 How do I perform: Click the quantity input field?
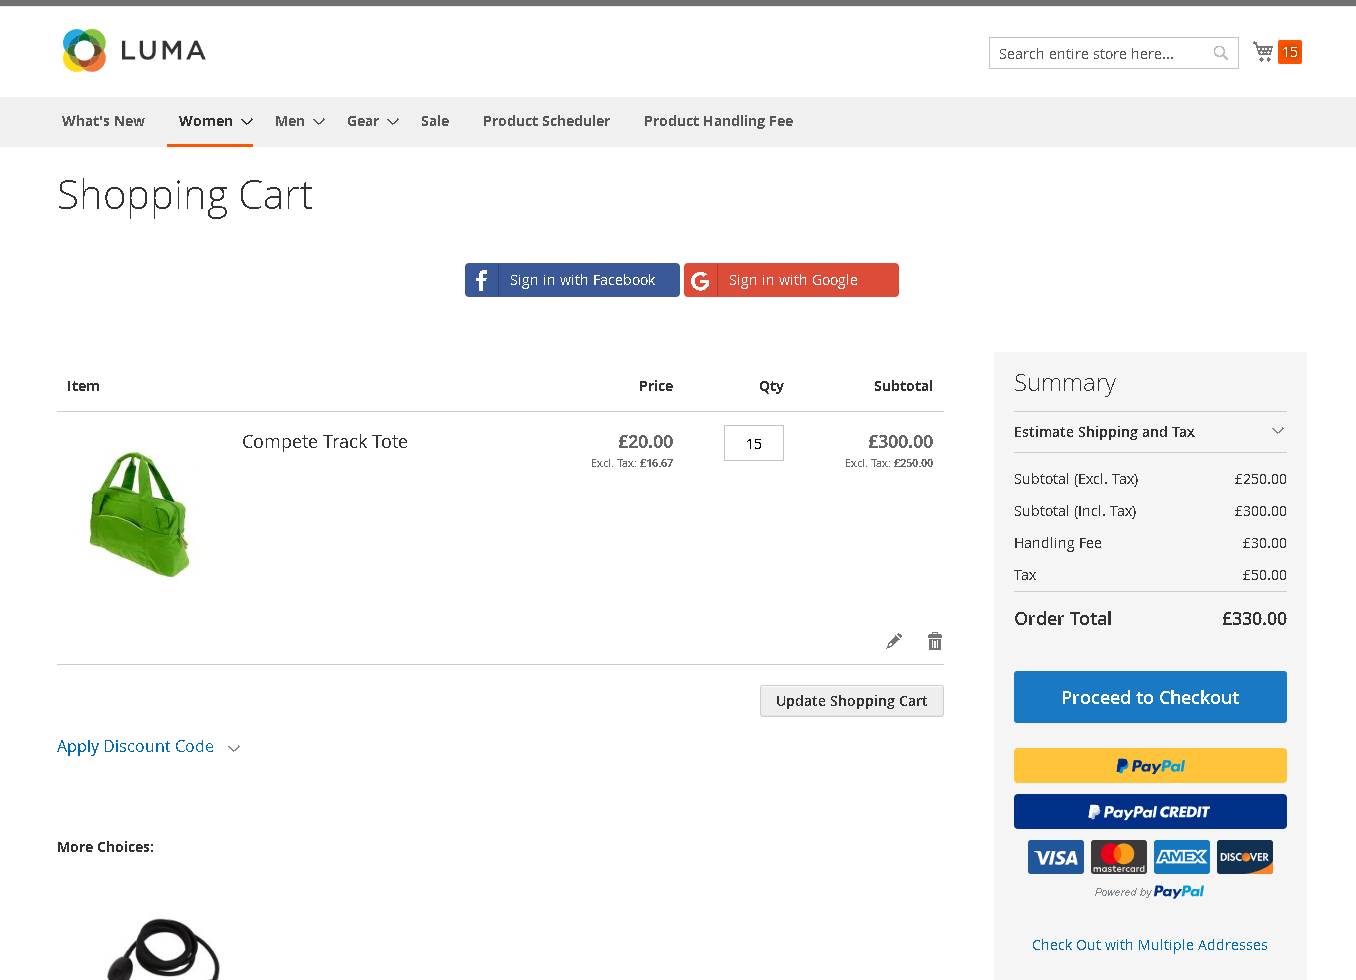(x=754, y=444)
